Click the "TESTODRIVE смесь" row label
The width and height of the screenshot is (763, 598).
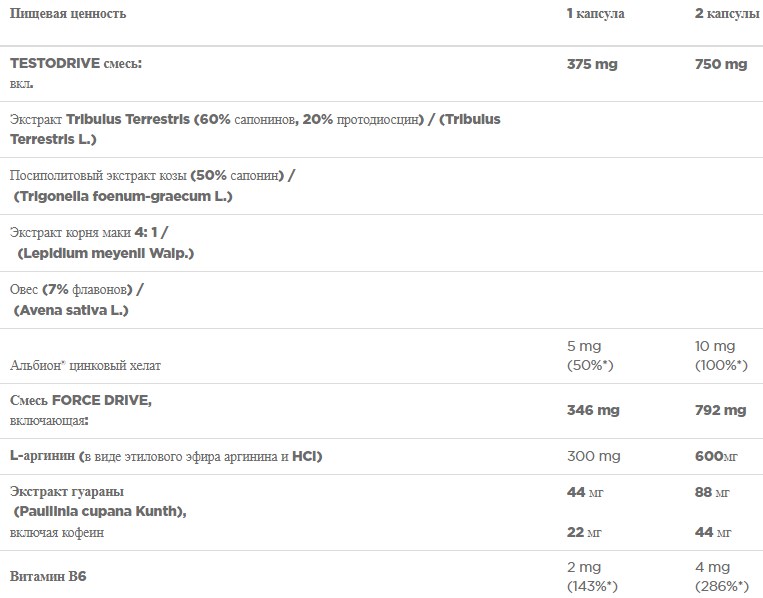coord(75,63)
